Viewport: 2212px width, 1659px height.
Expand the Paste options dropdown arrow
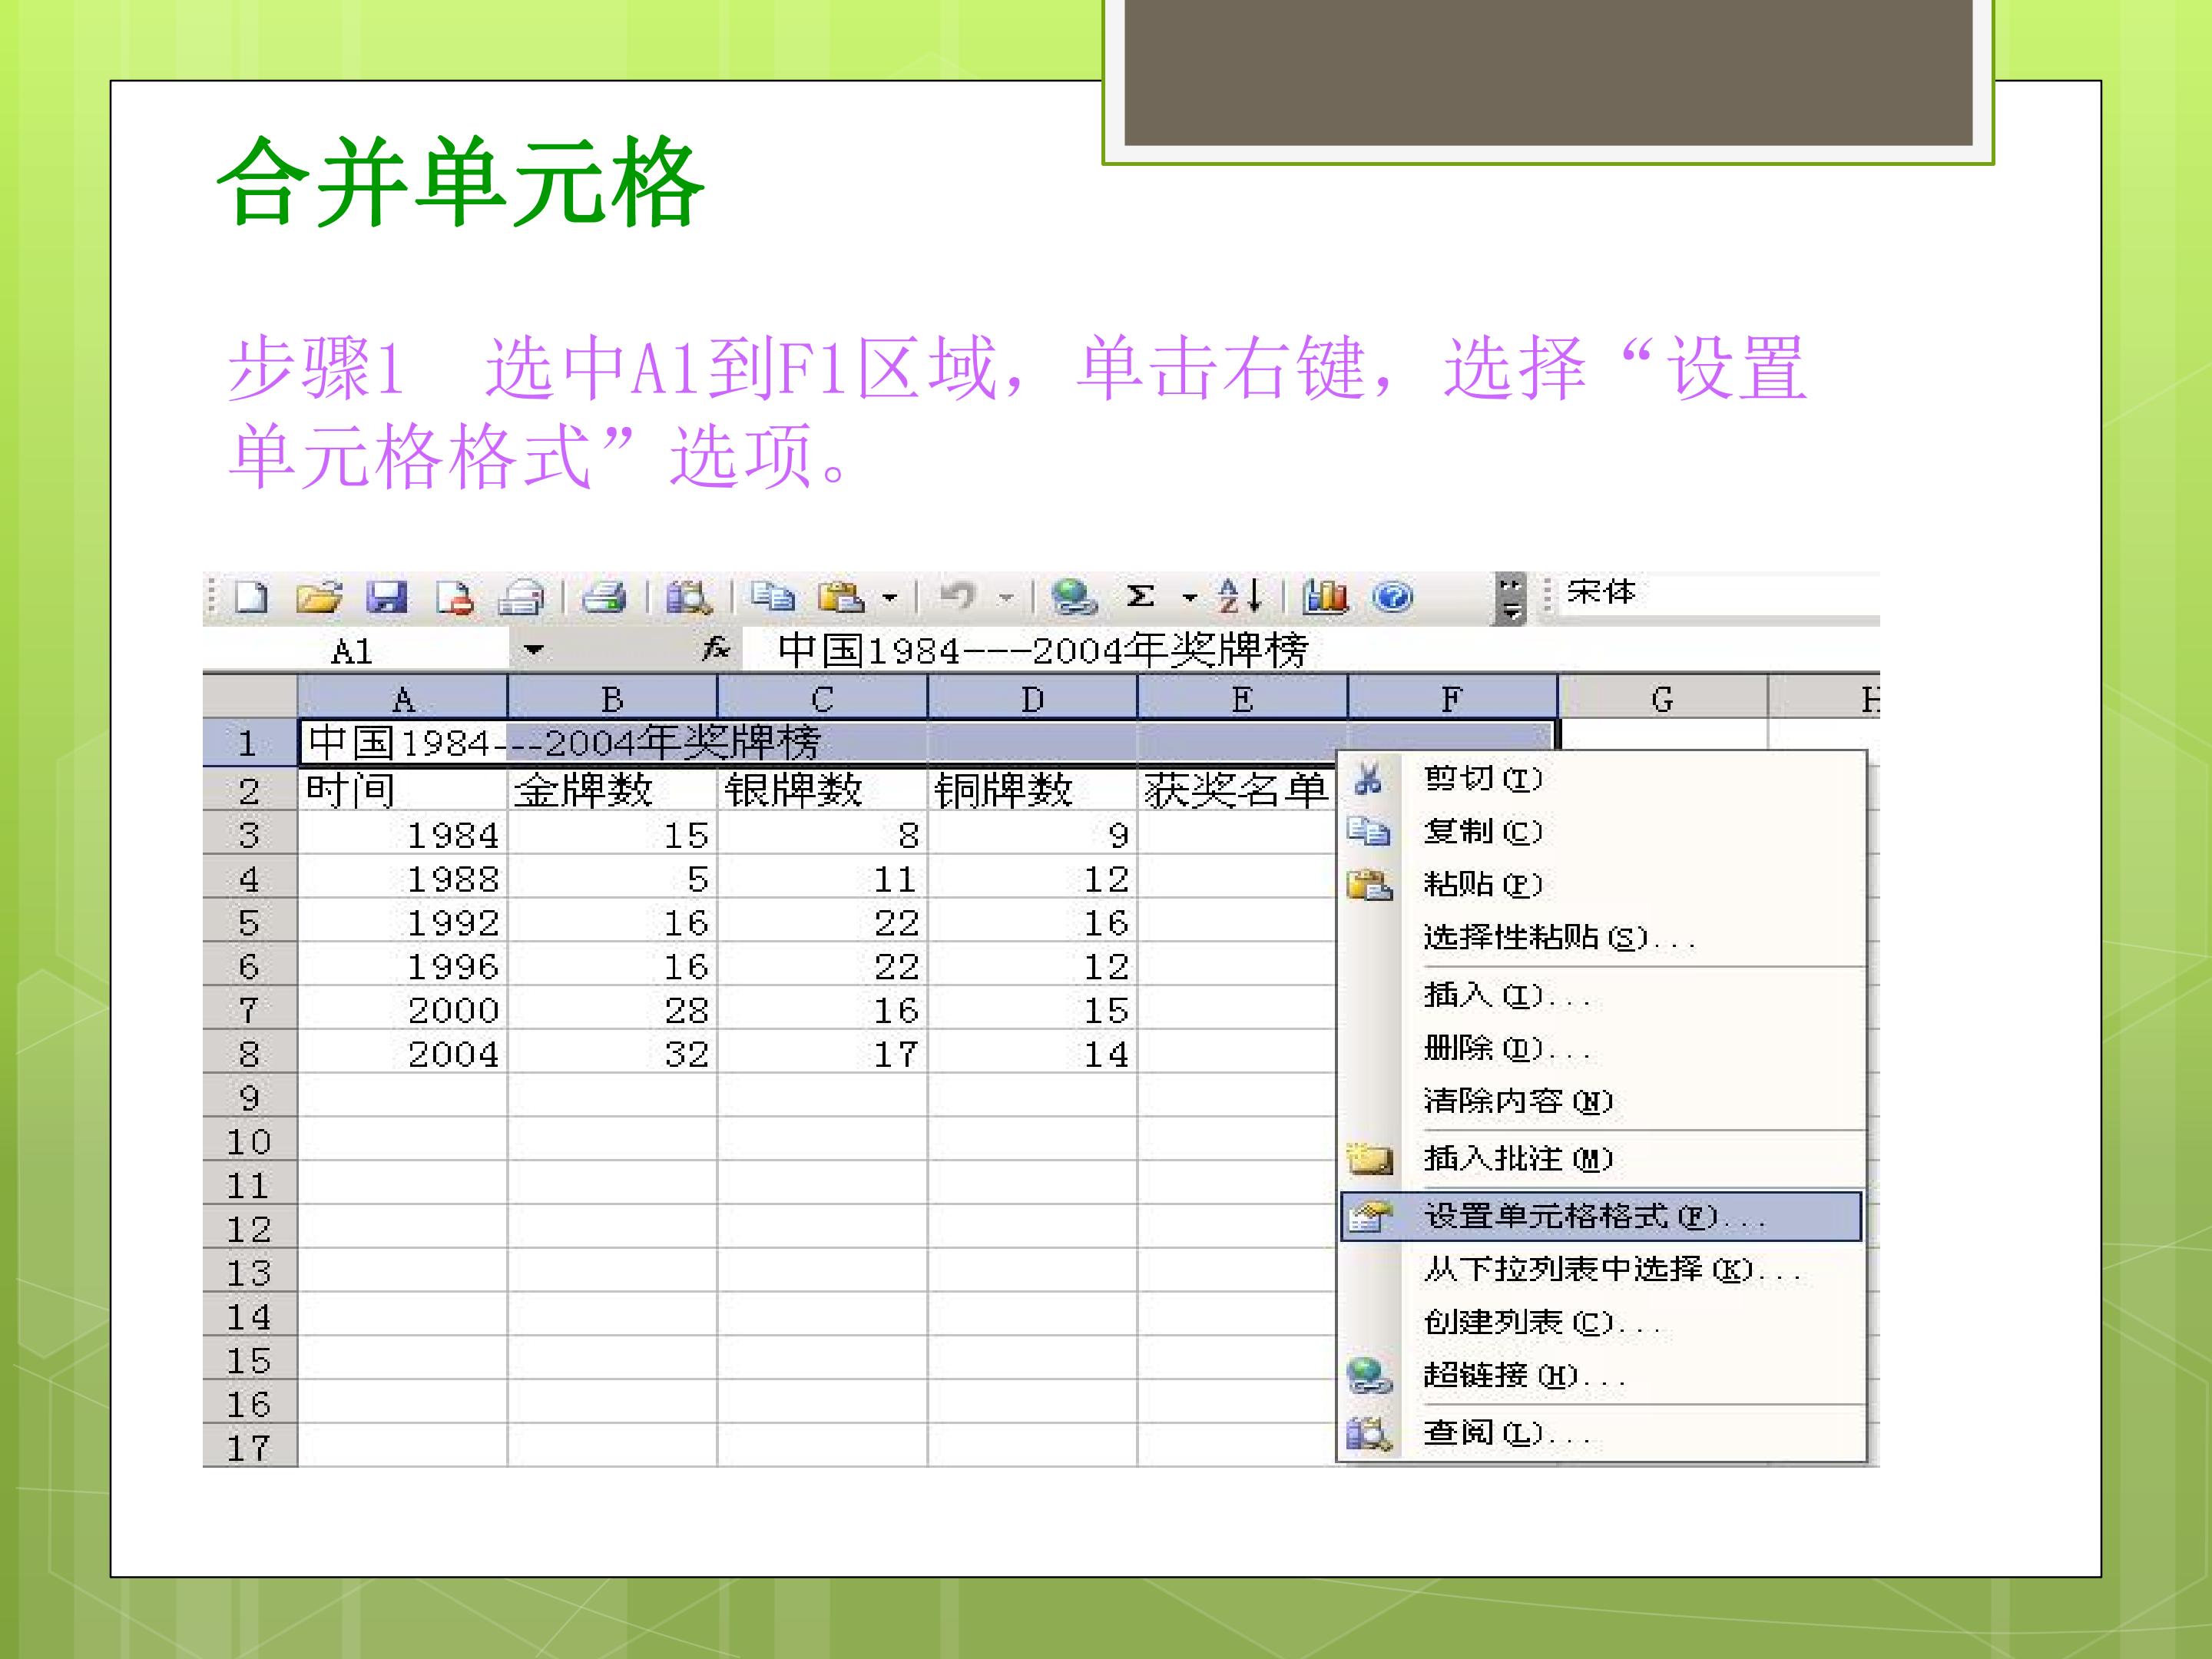click(889, 598)
